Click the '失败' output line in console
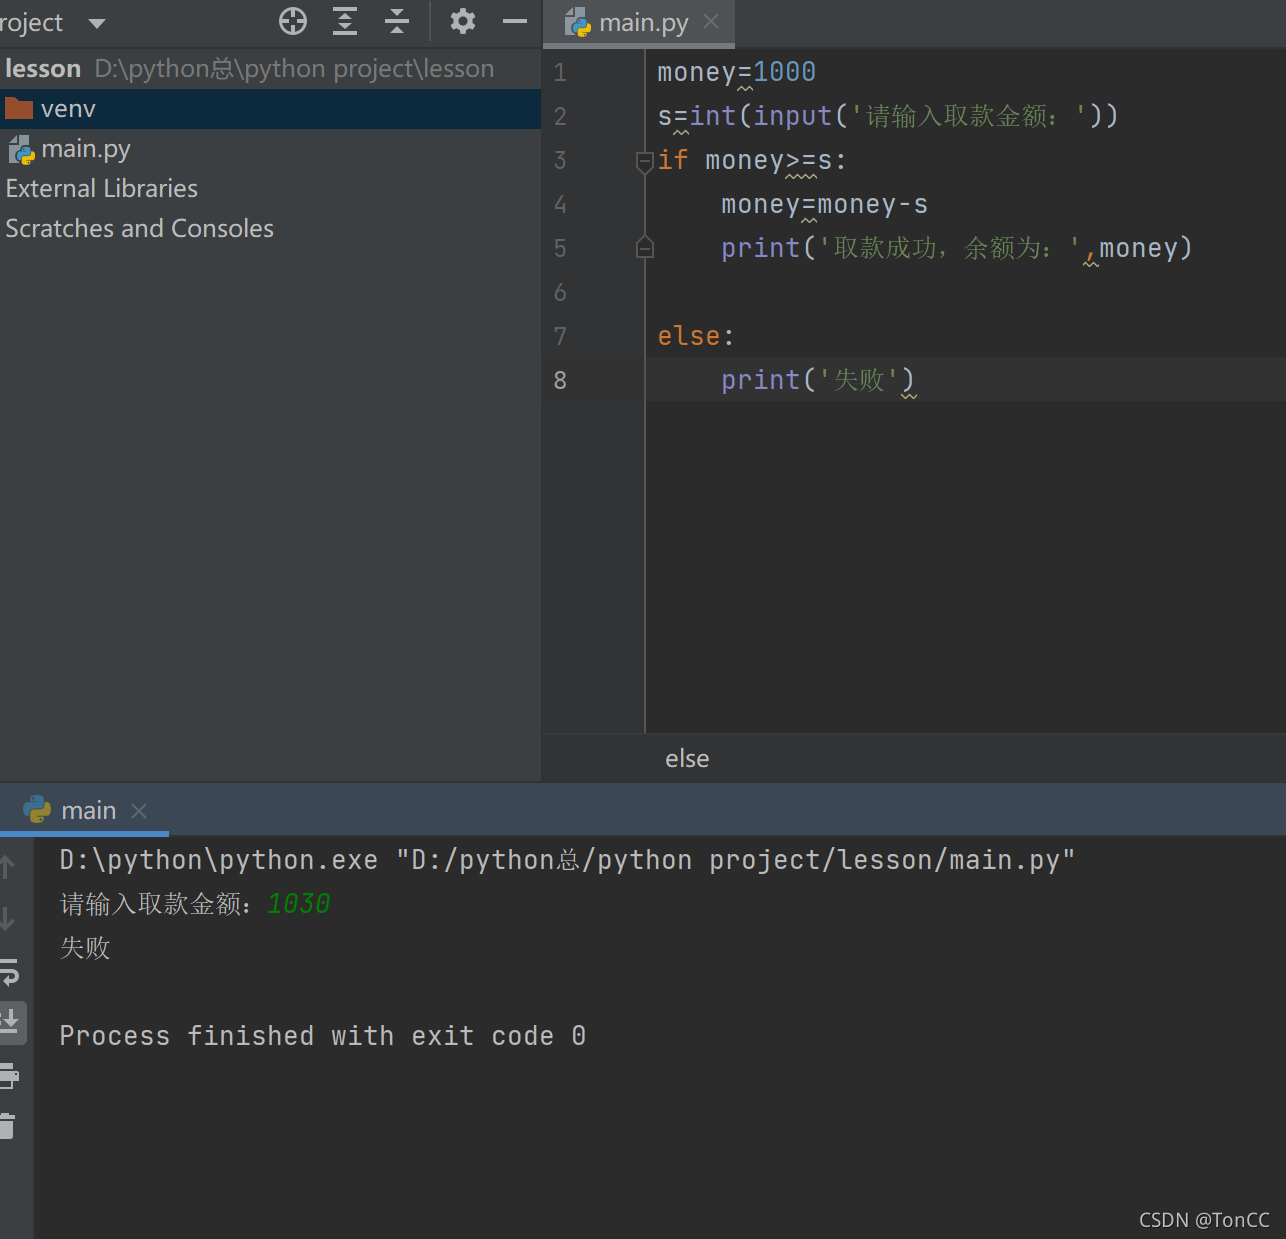 pyautogui.click(x=85, y=948)
